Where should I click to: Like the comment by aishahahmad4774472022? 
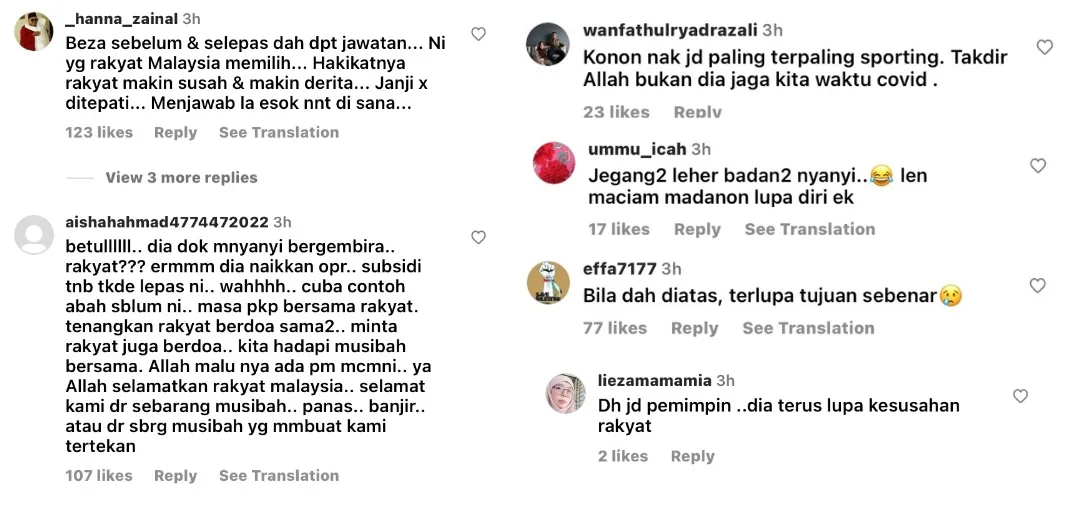tap(478, 238)
